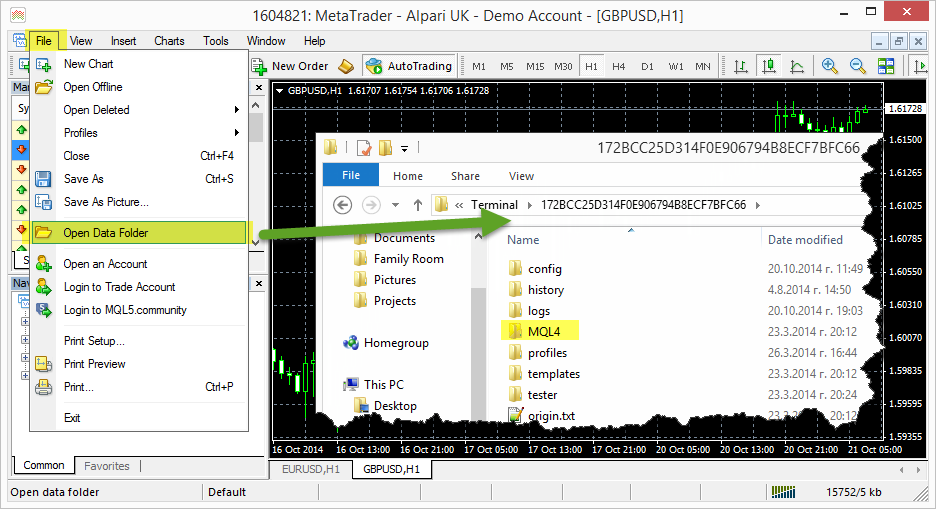Expand the Profiles submenu

tap(138, 133)
